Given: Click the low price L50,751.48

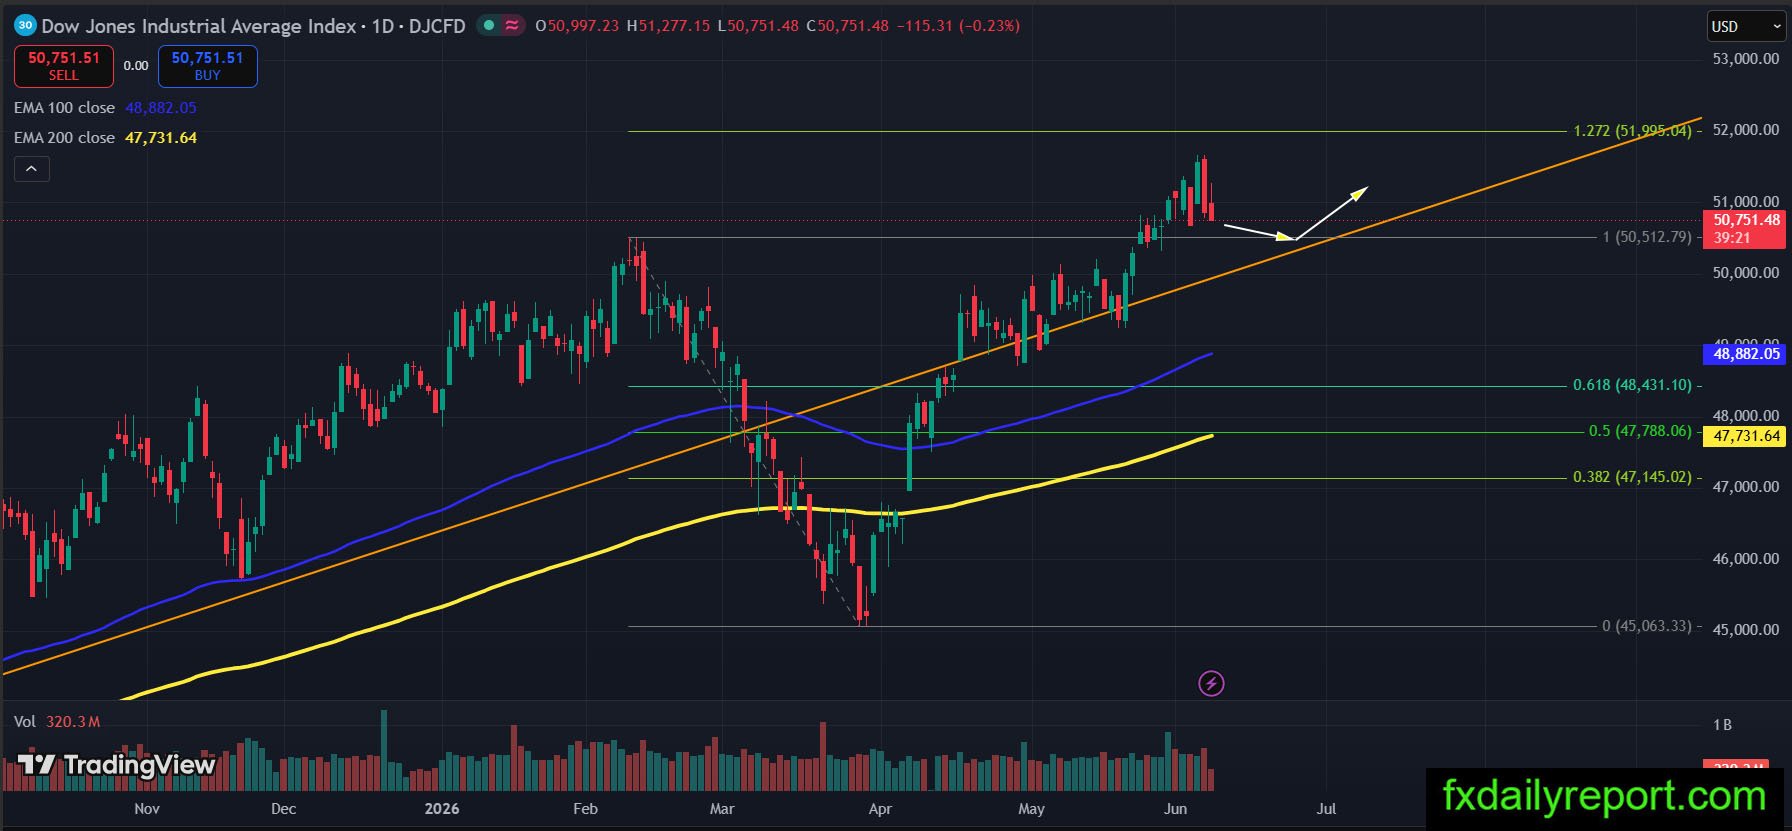Looking at the screenshot, I should 758,26.
